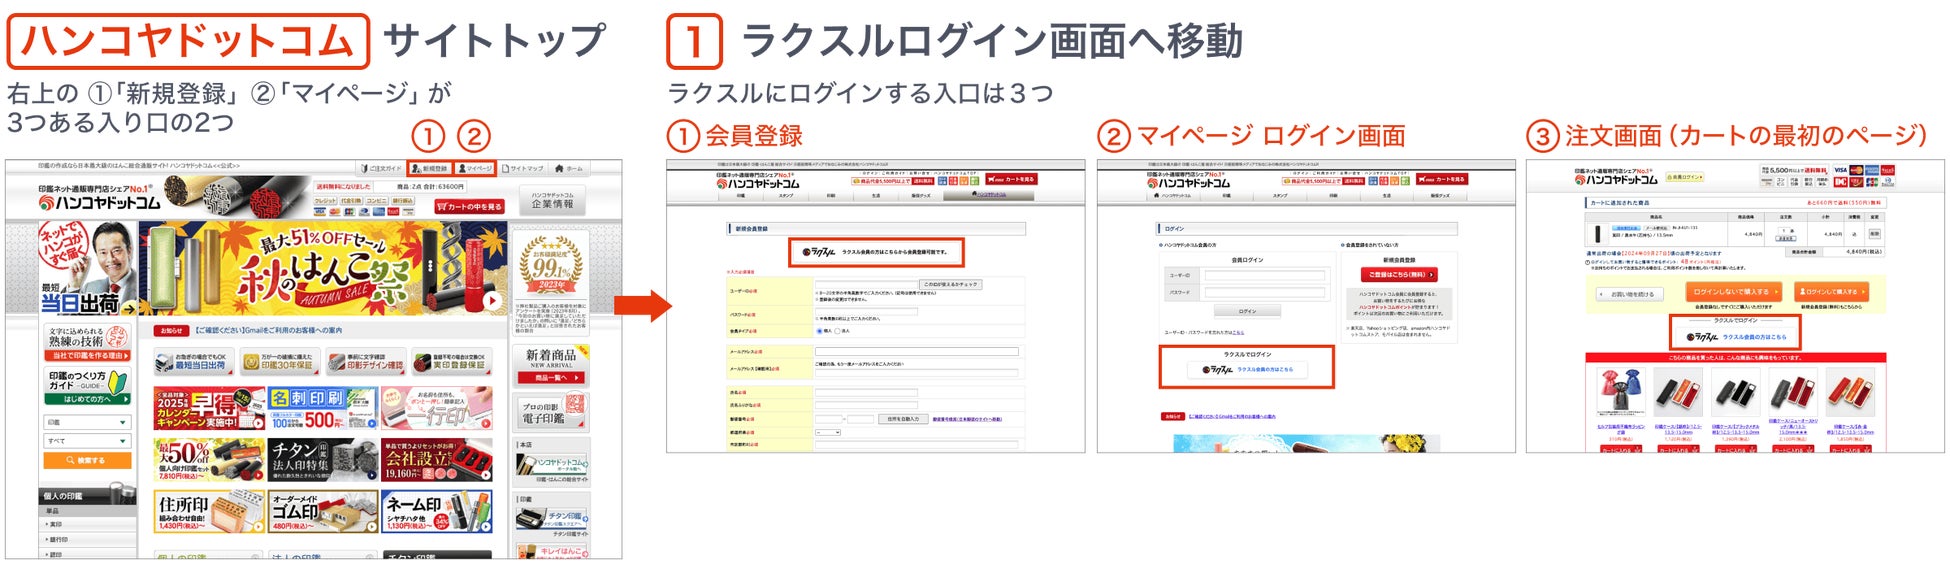1950x569 pixels.
Task: Click orange ログインしないで購入する button
Action: click(1736, 292)
